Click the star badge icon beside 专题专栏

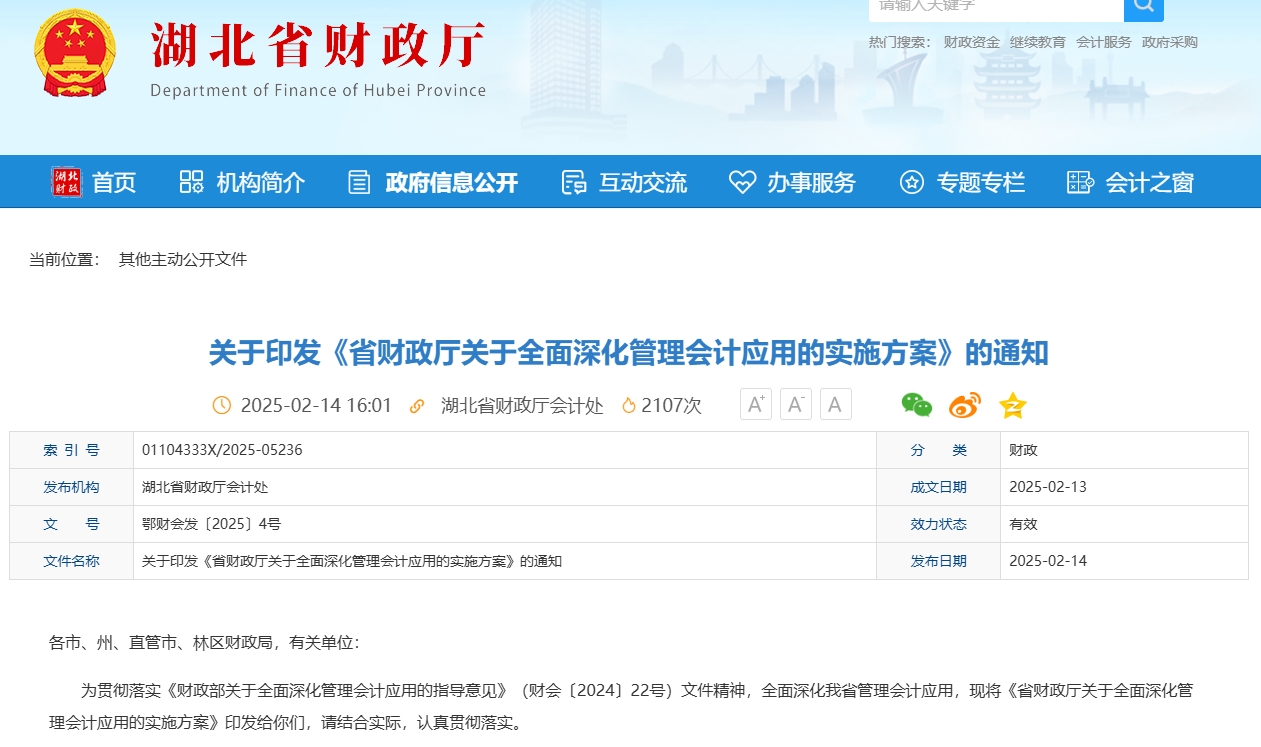[x=911, y=182]
